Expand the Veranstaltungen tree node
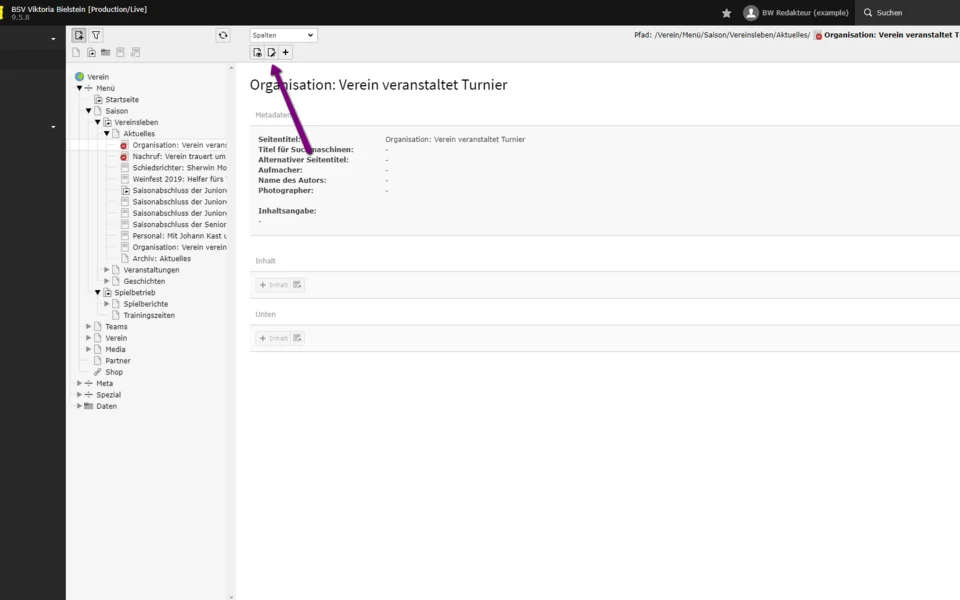This screenshot has height=600, width=960. (107, 270)
